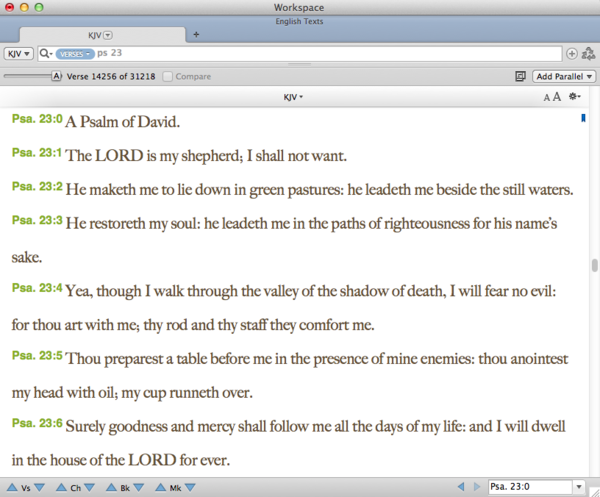Click the expand search plus icon
This screenshot has width=600, height=497.
click(x=571, y=54)
